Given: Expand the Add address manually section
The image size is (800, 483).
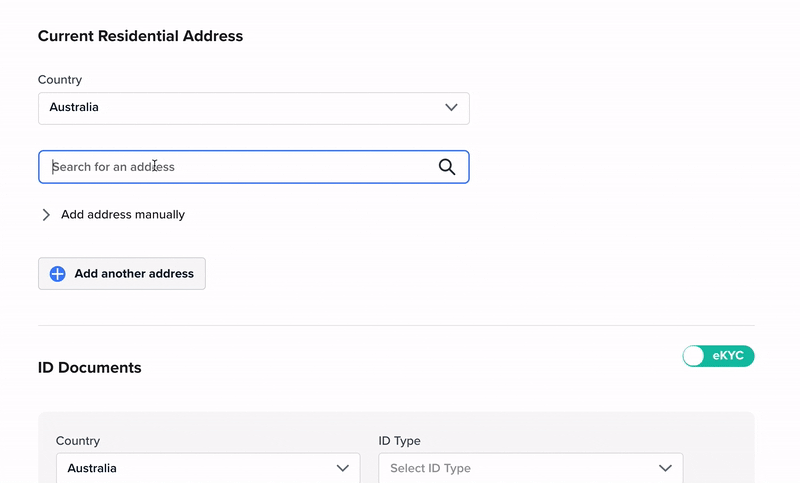Looking at the screenshot, I should coord(123,215).
